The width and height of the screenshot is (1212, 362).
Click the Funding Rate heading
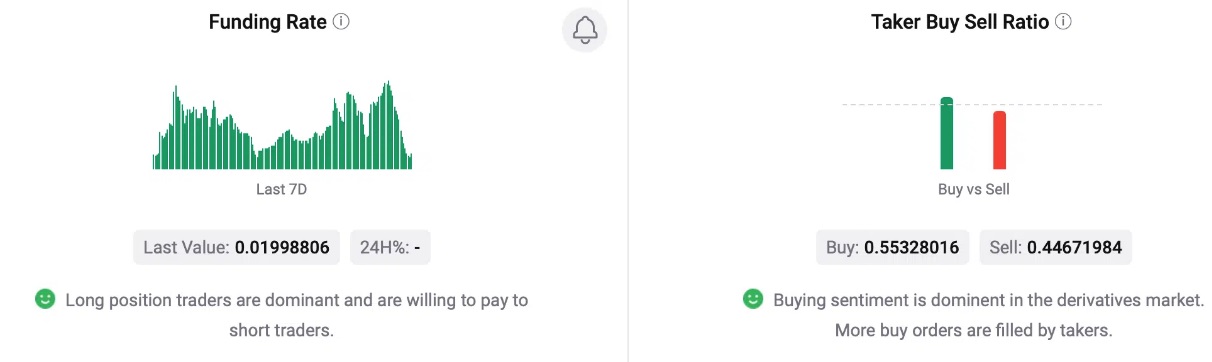click(268, 22)
